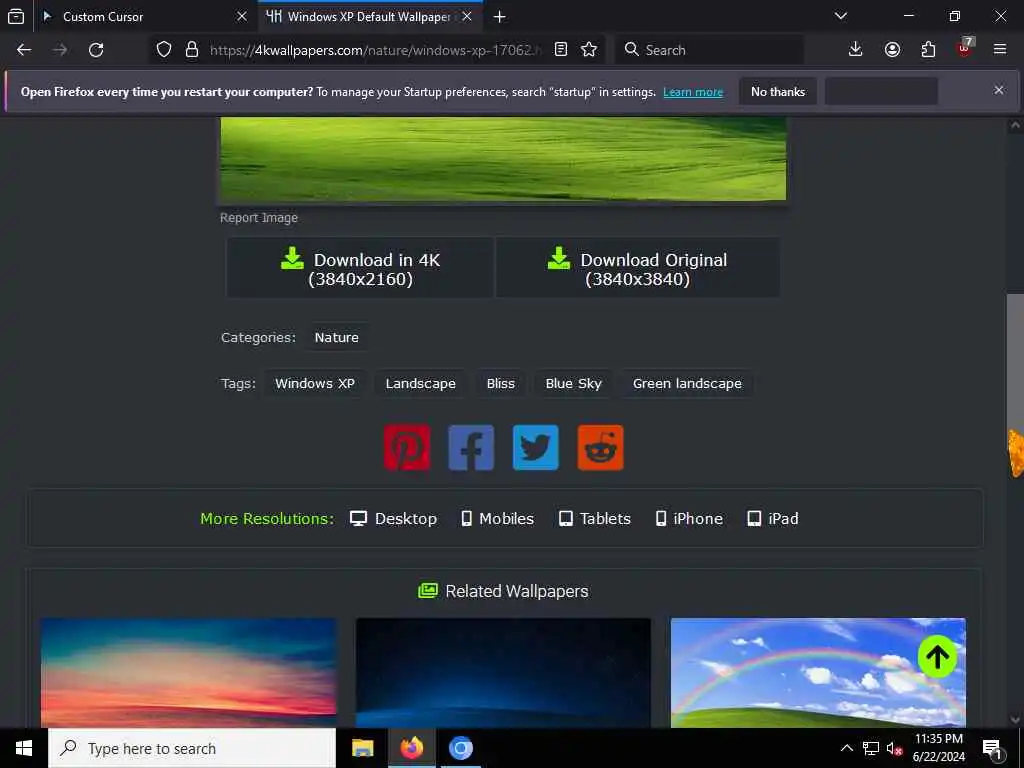The height and width of the screenshot is (768, 1024).
Task: Download in 4K (3840x2160)
Action: tap(360, 268)
